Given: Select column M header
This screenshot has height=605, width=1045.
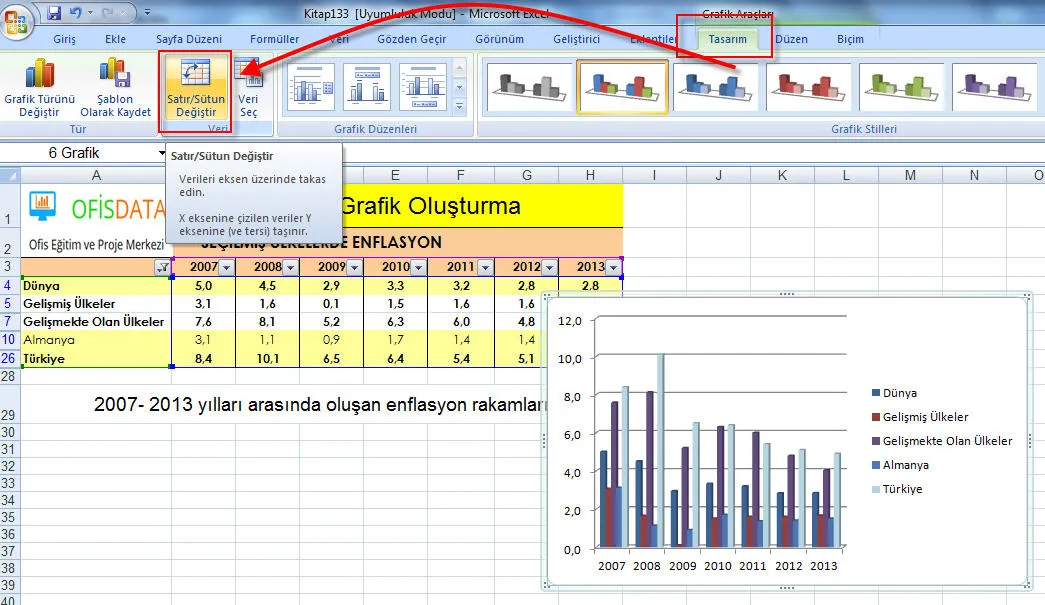Looking at the screenshot, I should 910,176.
